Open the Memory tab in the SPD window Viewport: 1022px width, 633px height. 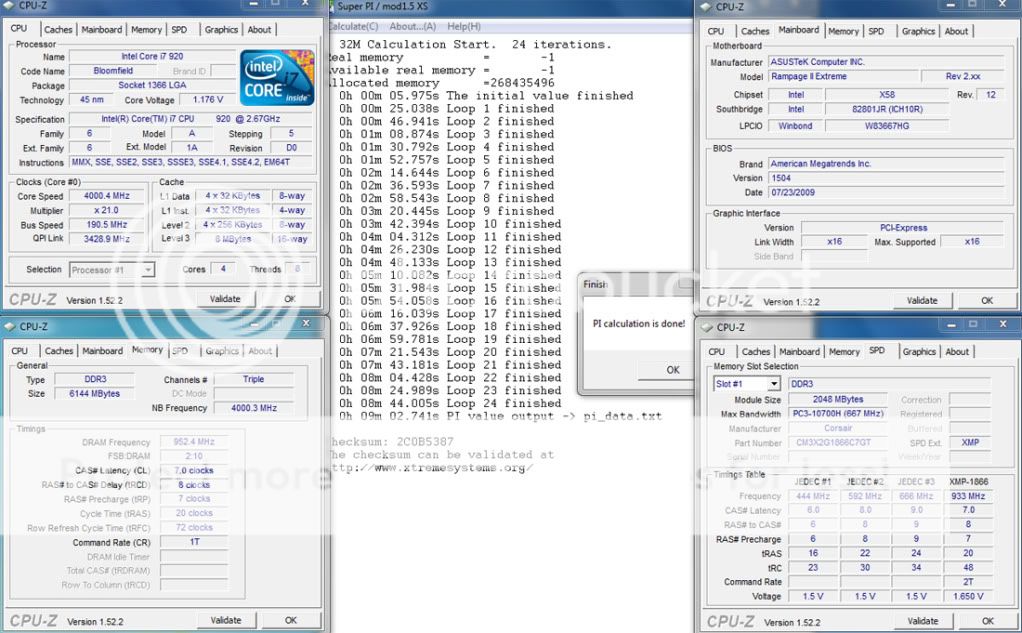pos(844,351)
